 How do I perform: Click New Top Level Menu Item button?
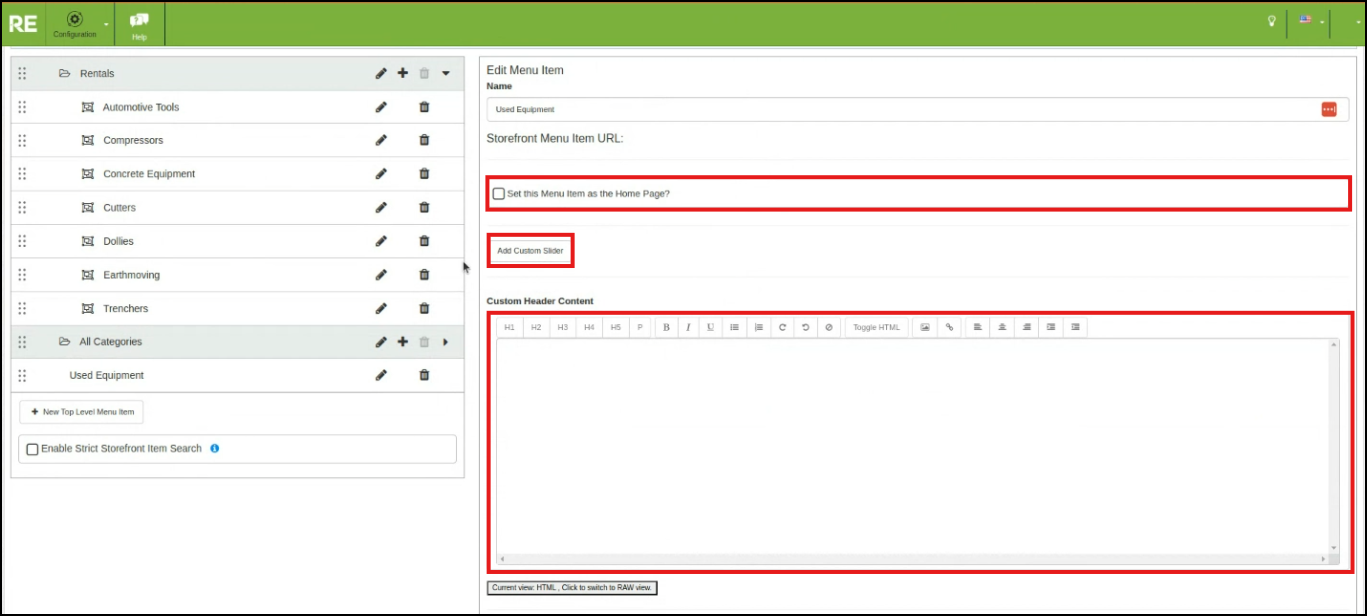tap(81, 412)
